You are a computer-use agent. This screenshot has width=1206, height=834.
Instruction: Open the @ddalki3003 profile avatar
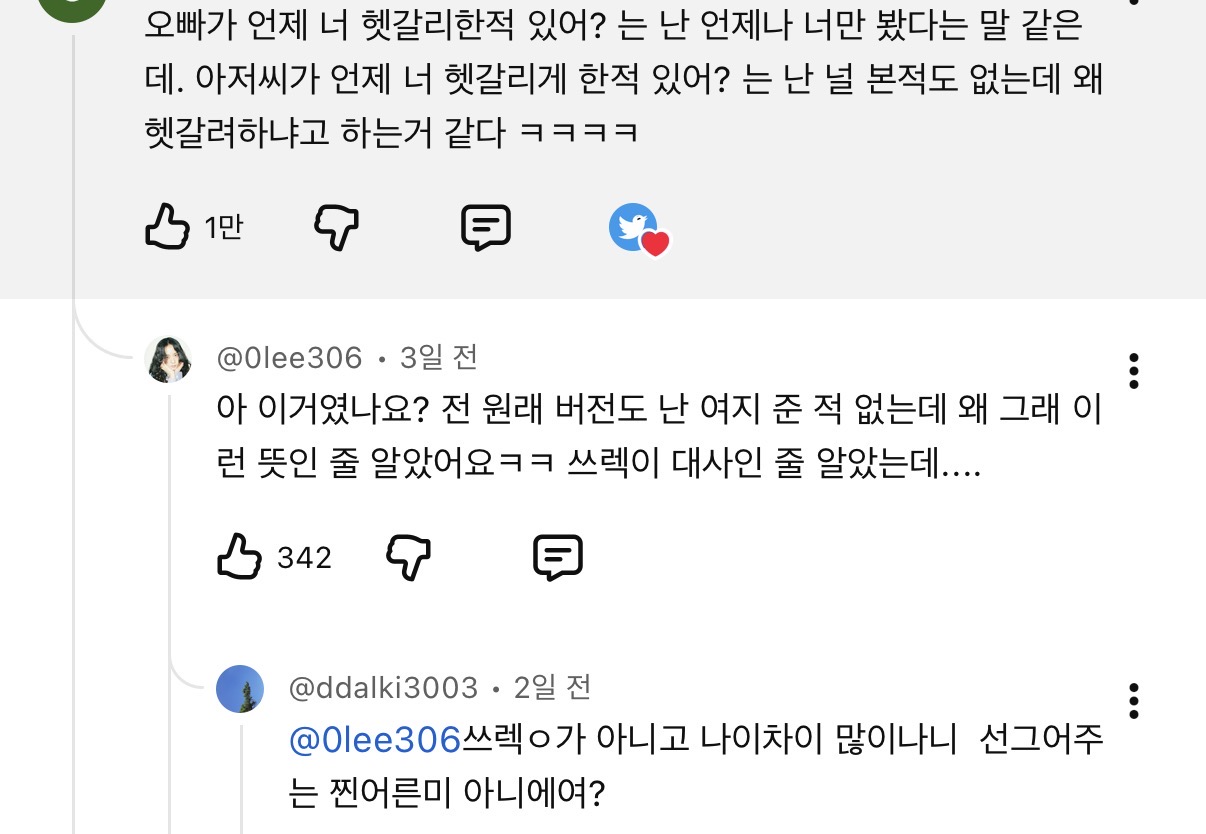point(240,689)
